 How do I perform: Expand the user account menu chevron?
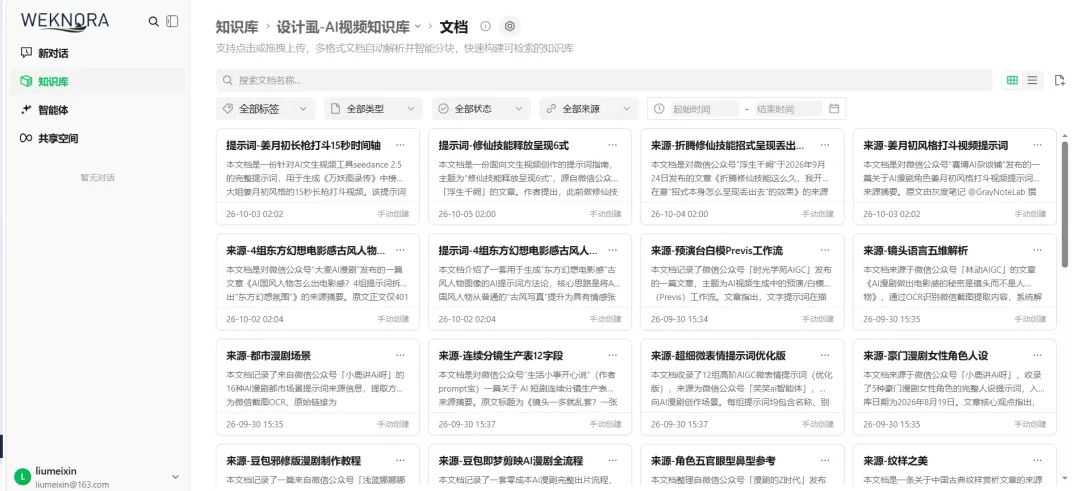tap(175, 477)
